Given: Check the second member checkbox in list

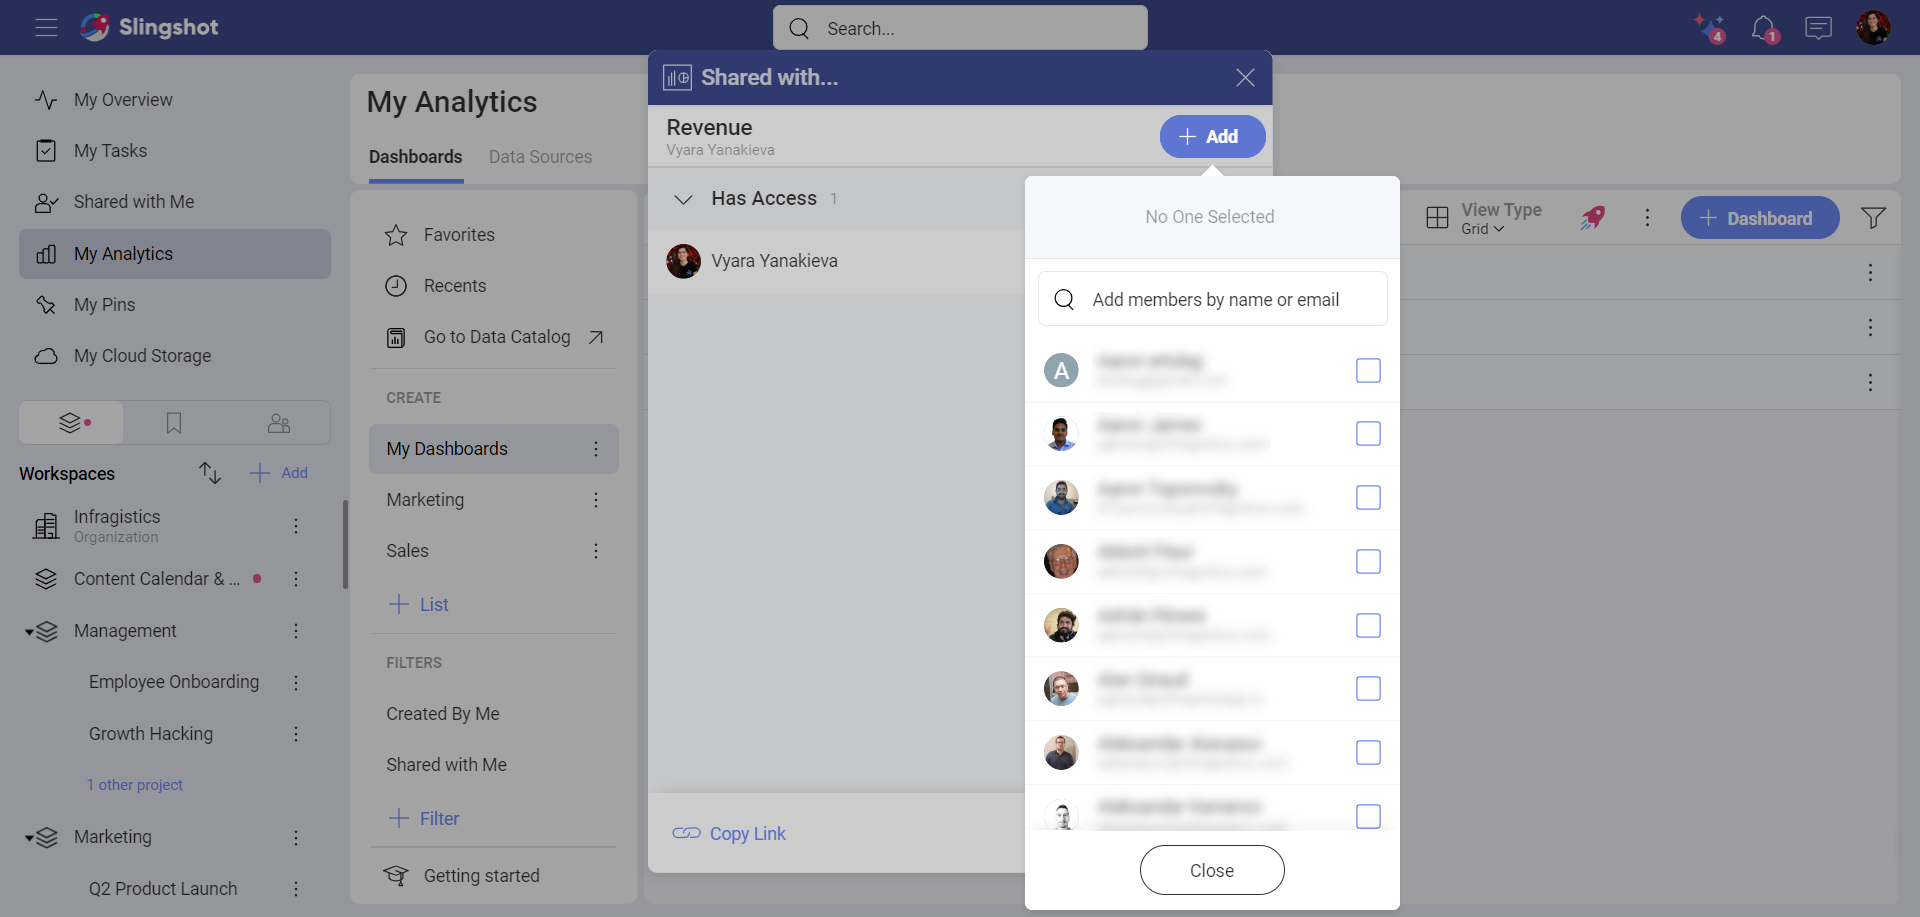Looking at the screenshot, I should click(x=1368, y=433).
